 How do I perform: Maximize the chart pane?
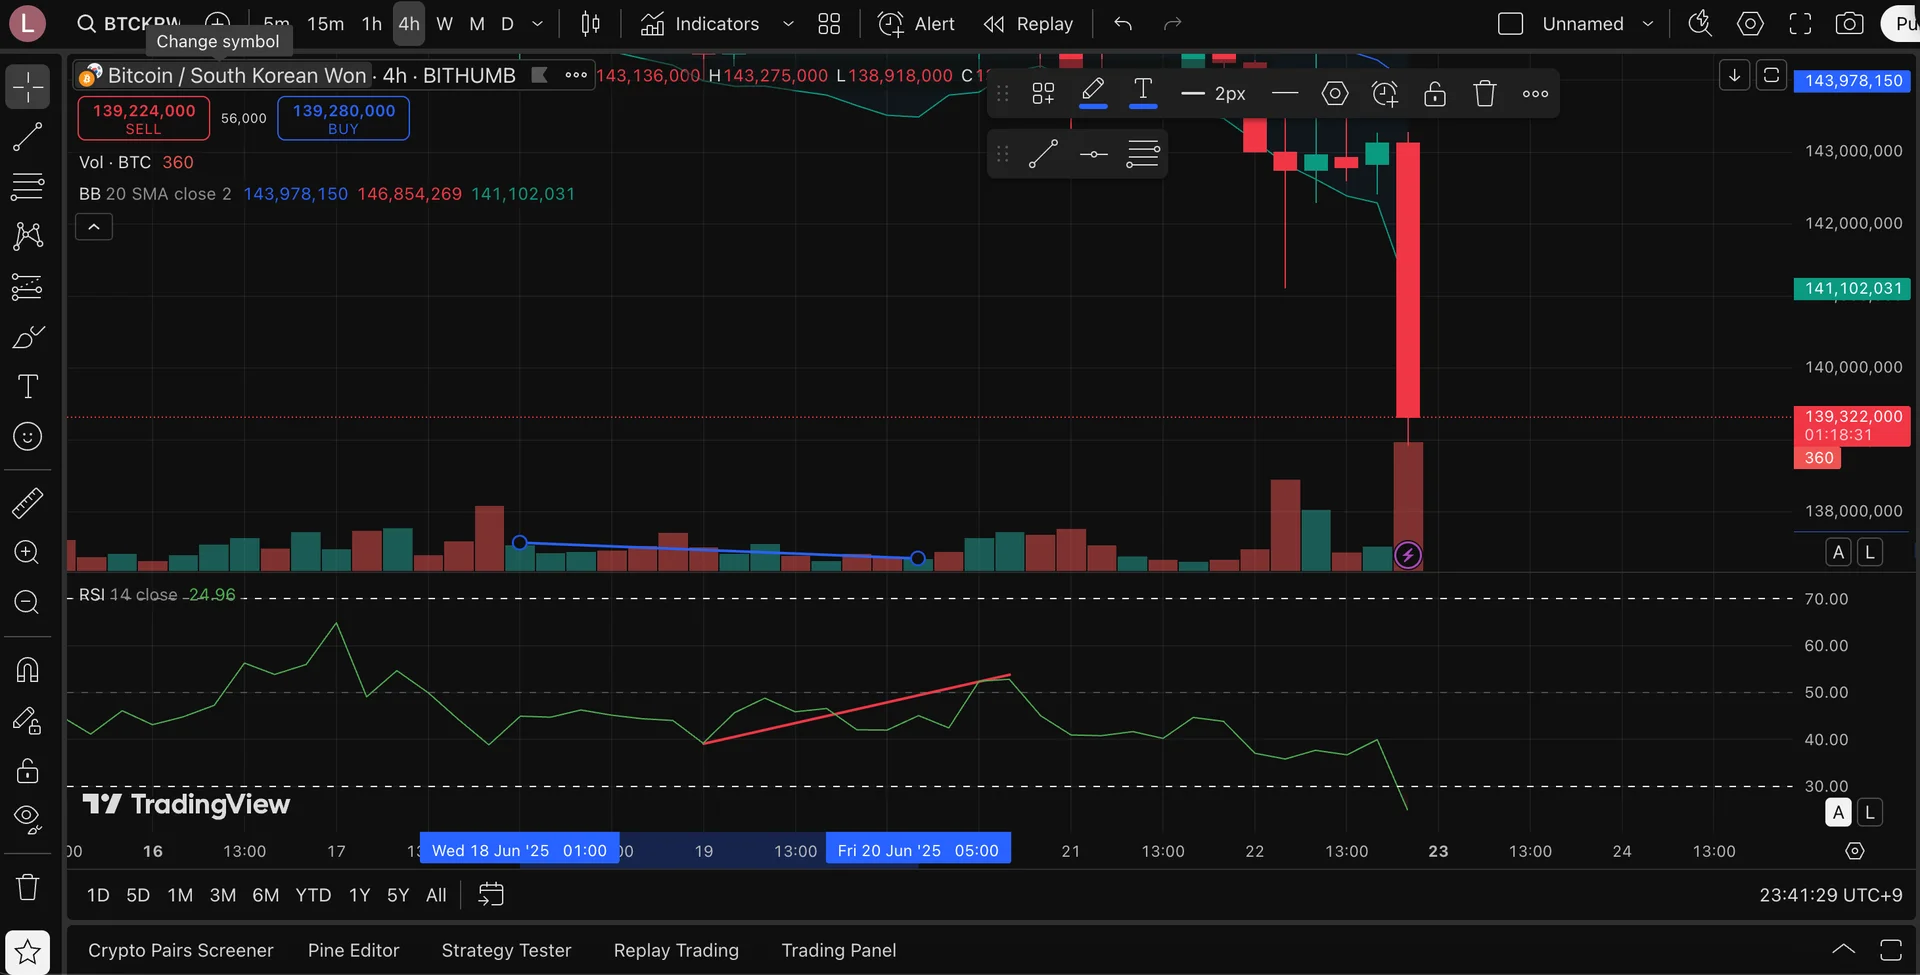tap(1771, 75)
